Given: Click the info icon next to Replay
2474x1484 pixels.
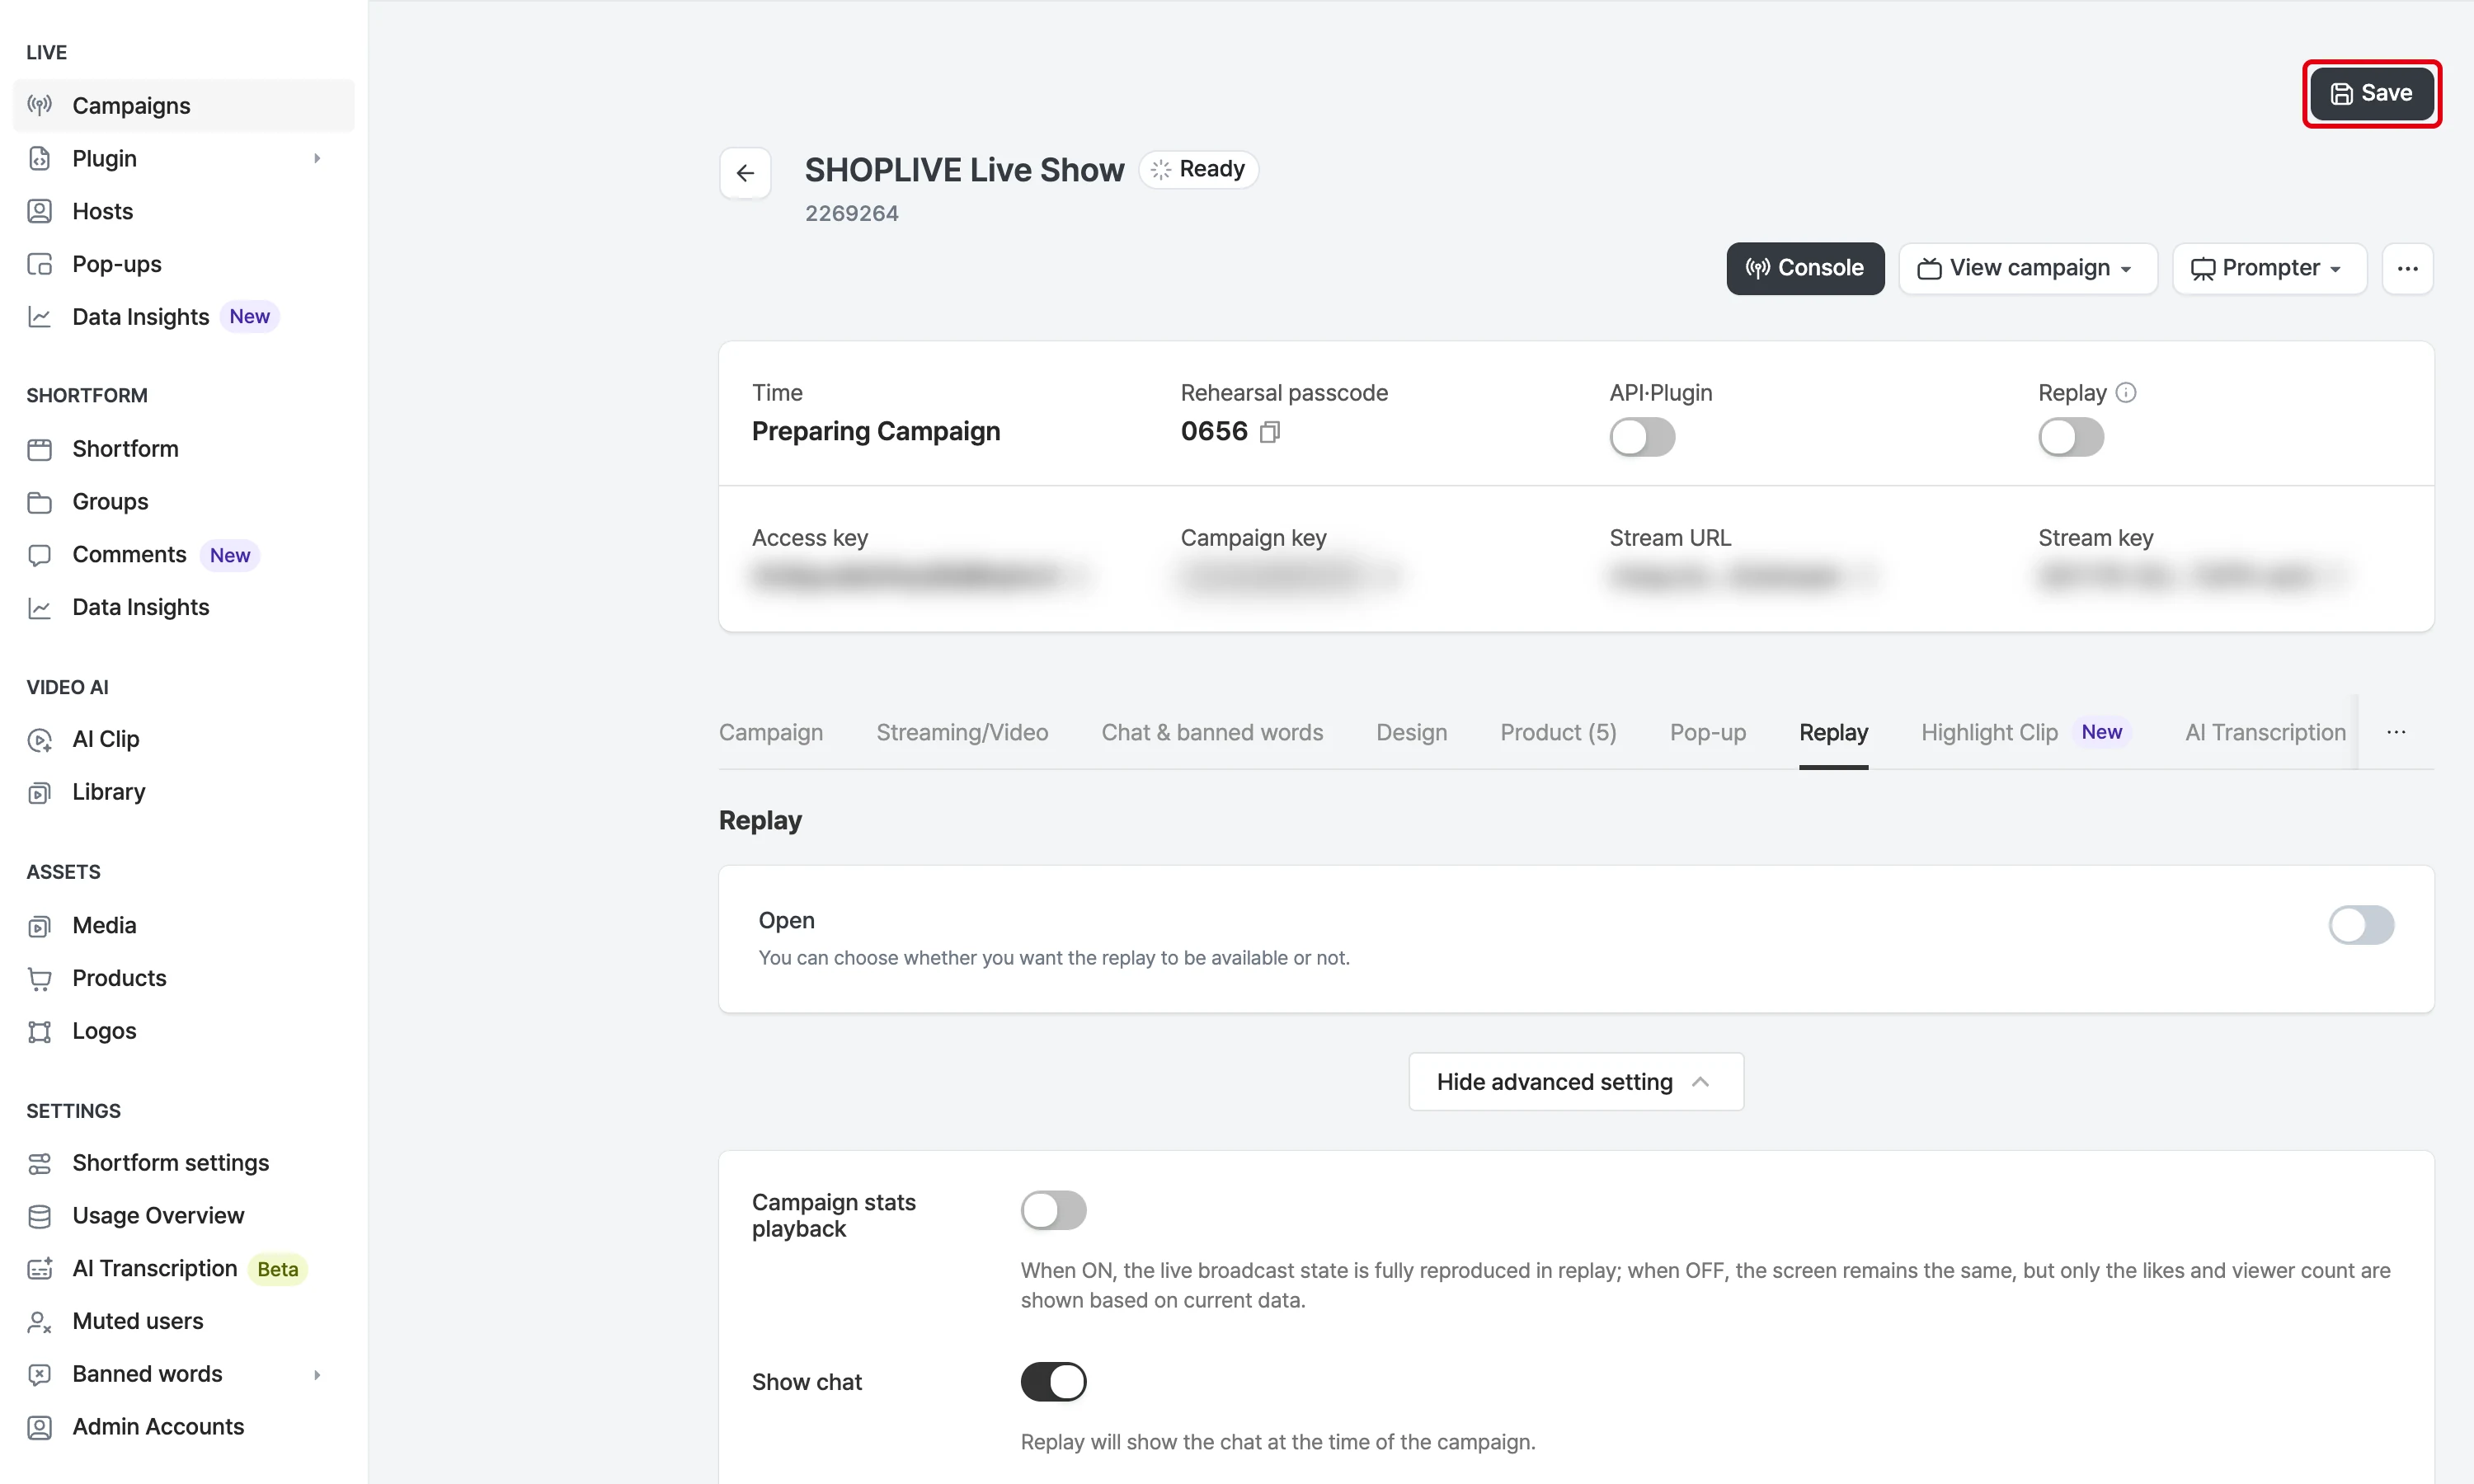Looking at the screenshot, I should [2126, 393].
